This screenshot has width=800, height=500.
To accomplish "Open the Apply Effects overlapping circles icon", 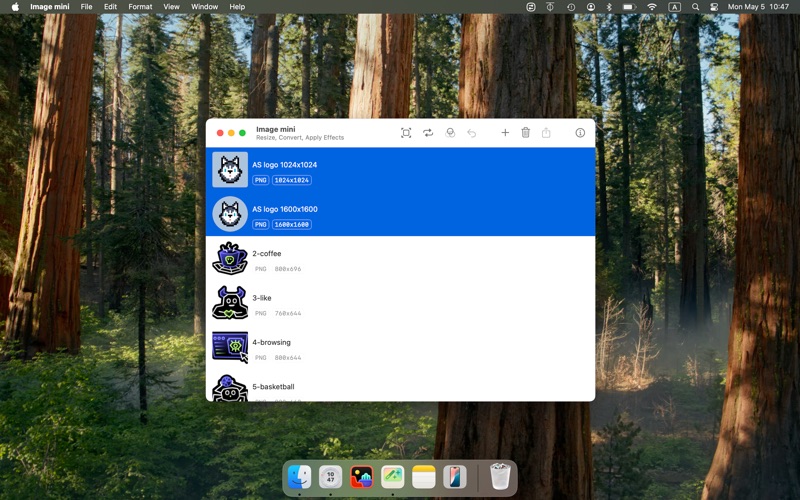I will tap(450, 133).
